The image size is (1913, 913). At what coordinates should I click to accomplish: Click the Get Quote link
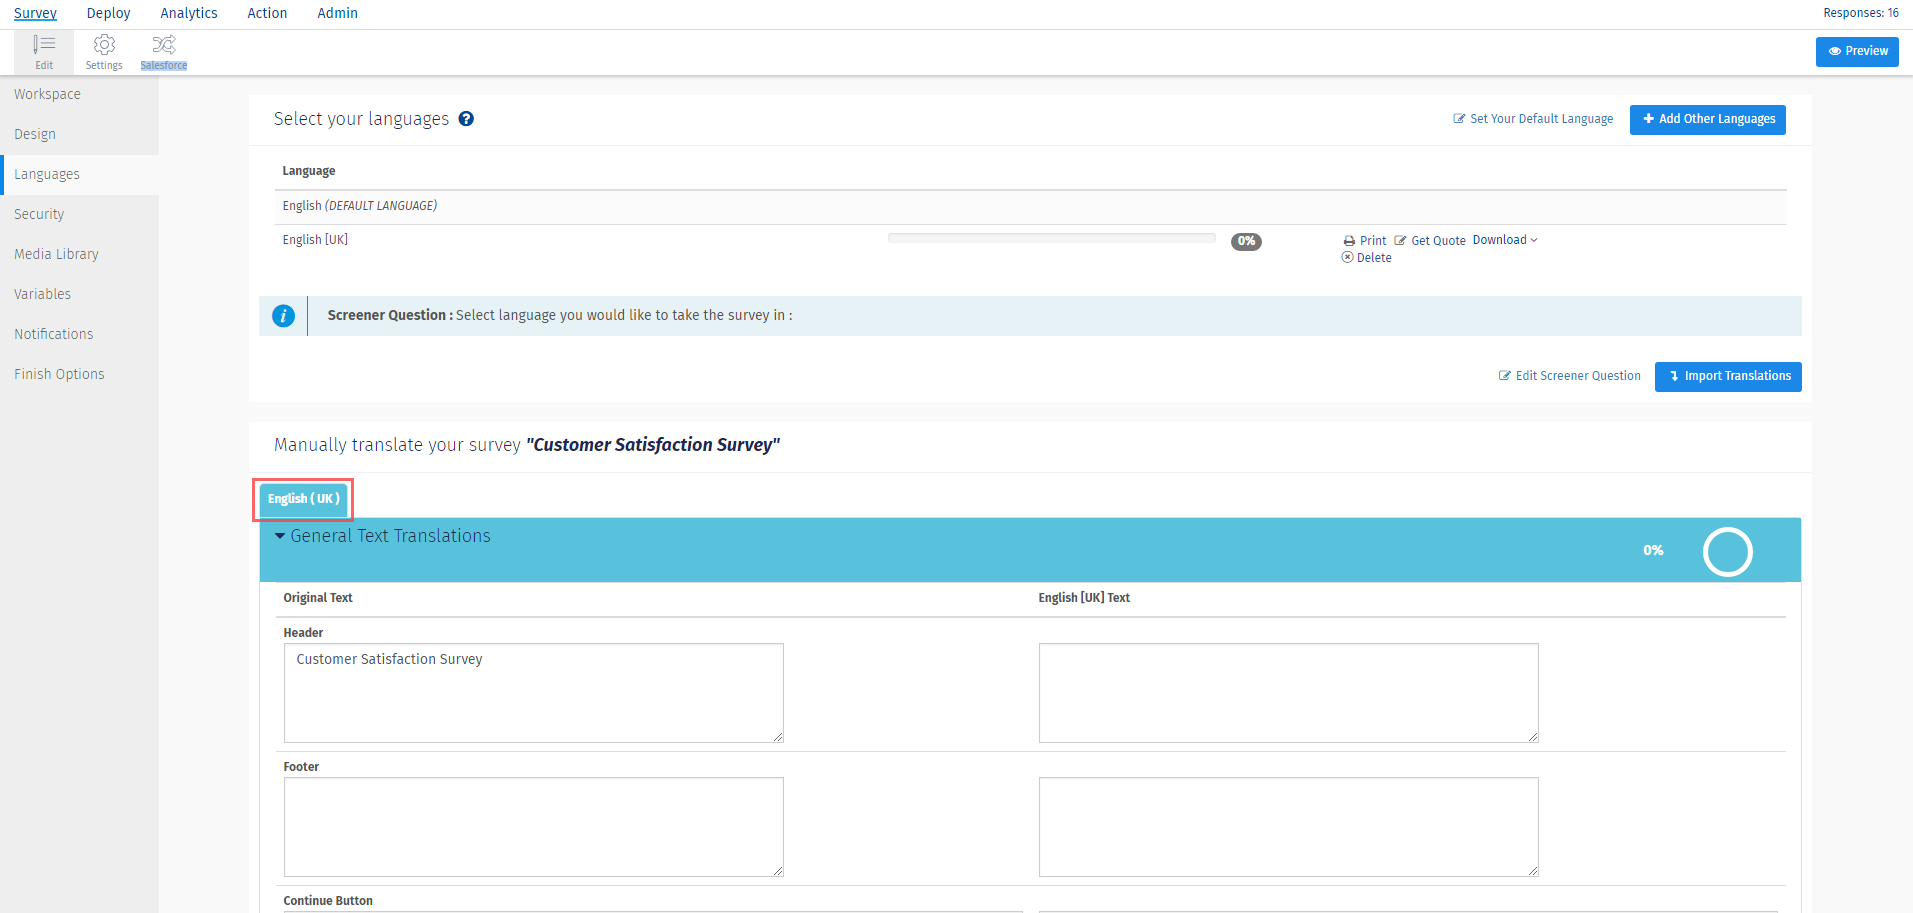tap(1430, 241)
